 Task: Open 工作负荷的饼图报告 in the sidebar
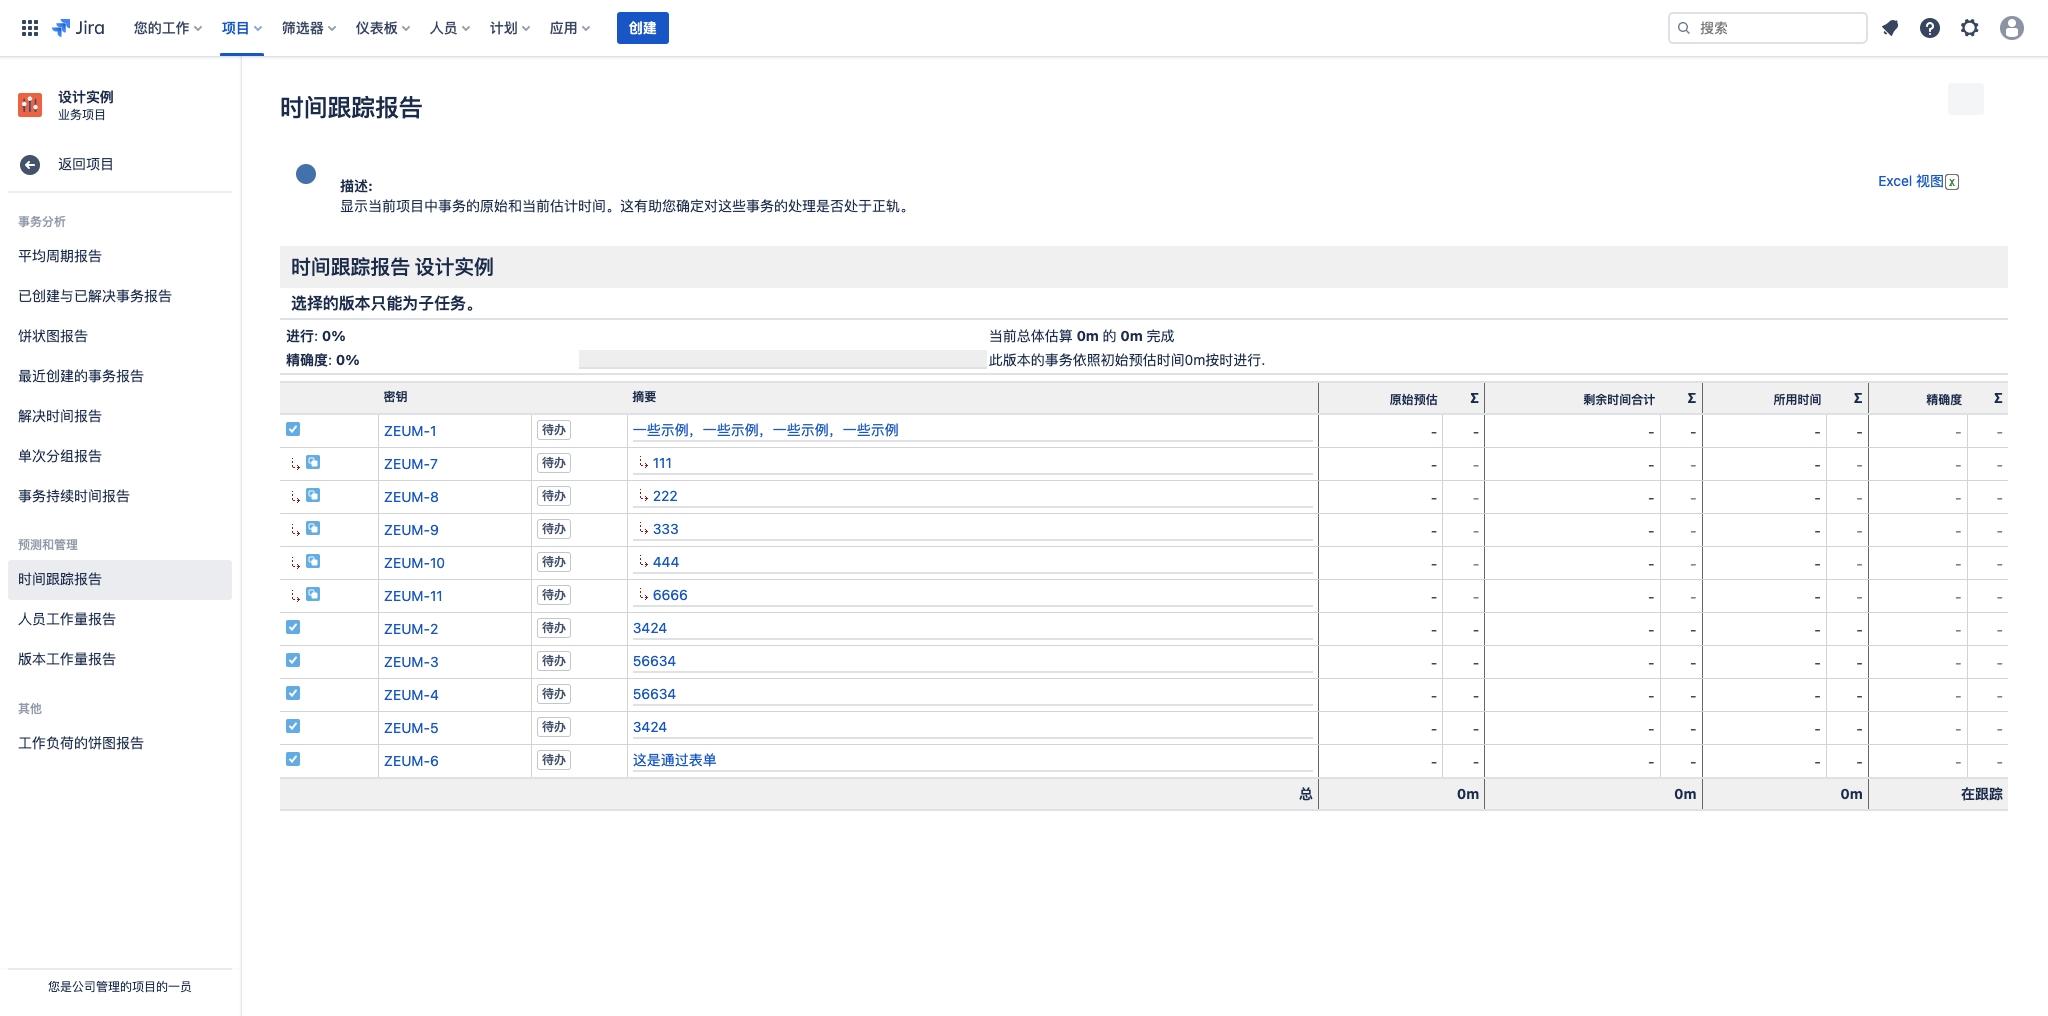pyautogui.click(x=120, y=743)
